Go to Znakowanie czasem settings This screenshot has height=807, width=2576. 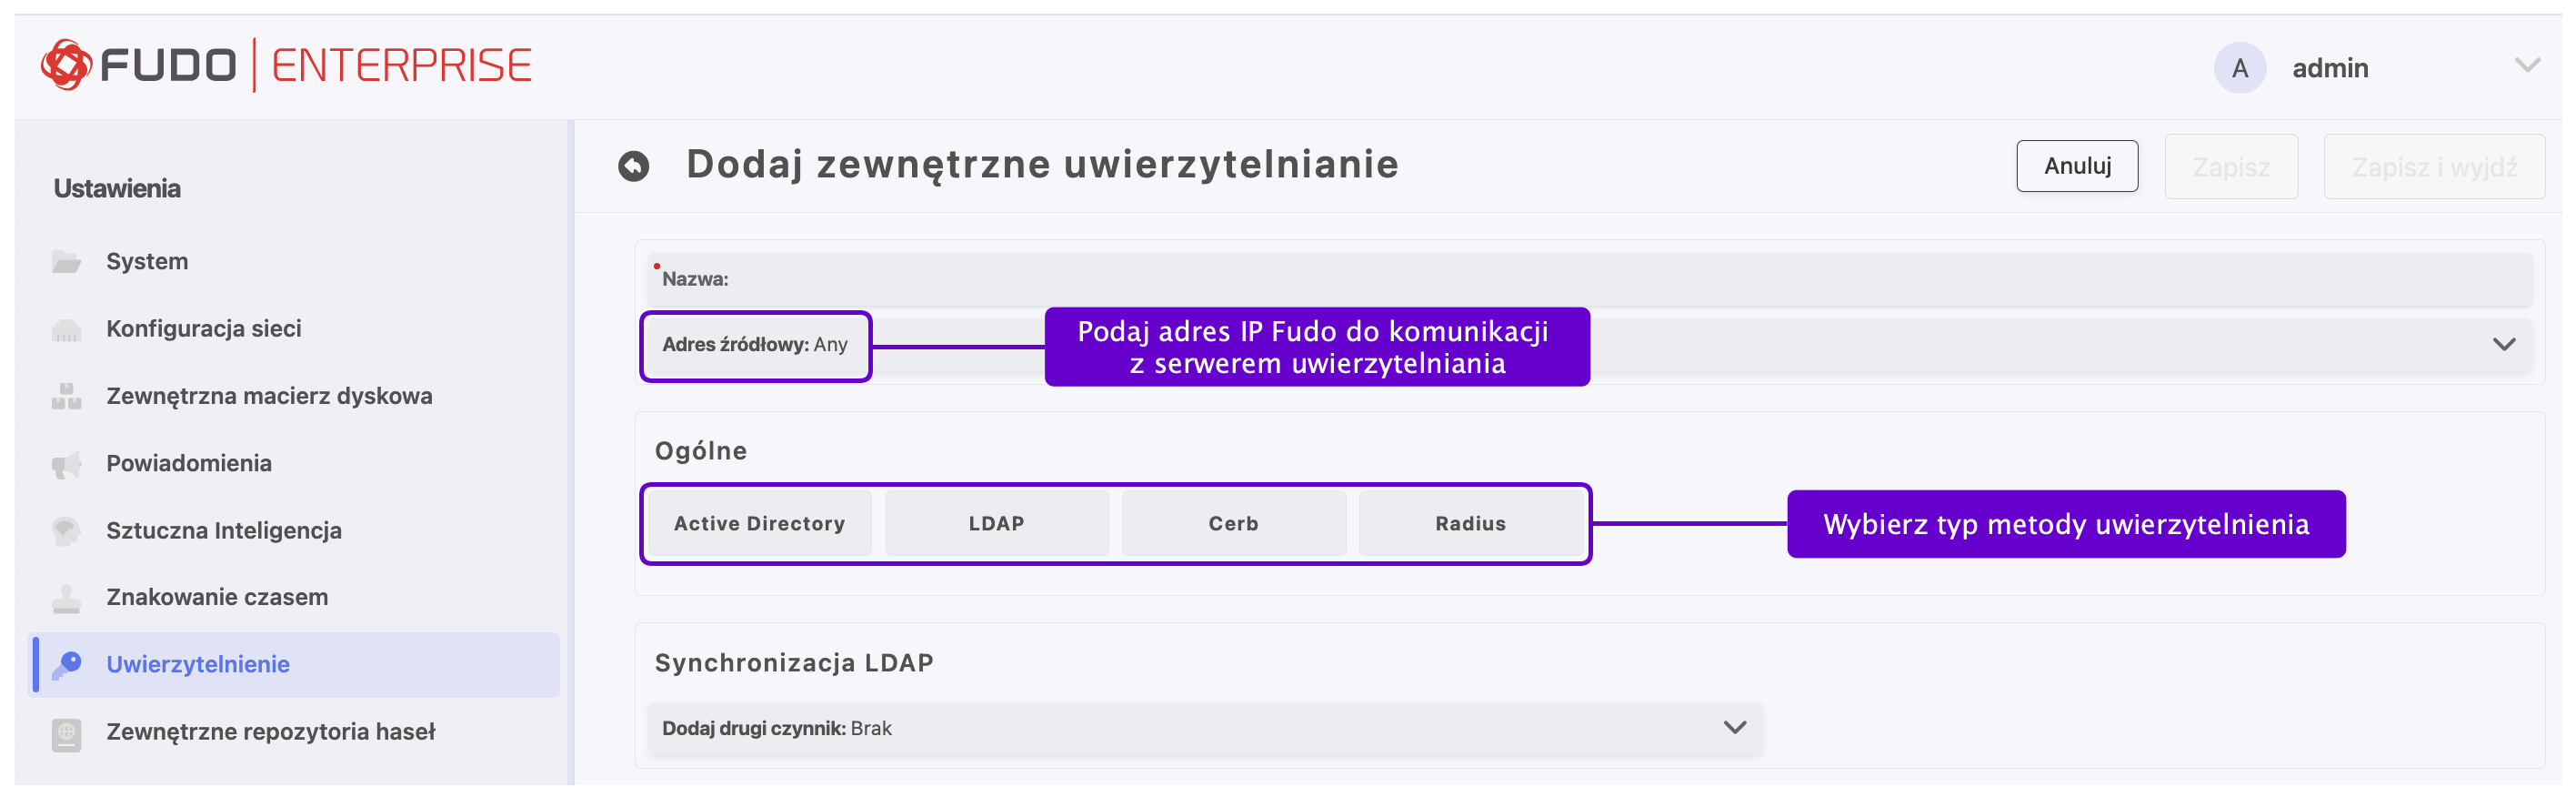[217, 598]
